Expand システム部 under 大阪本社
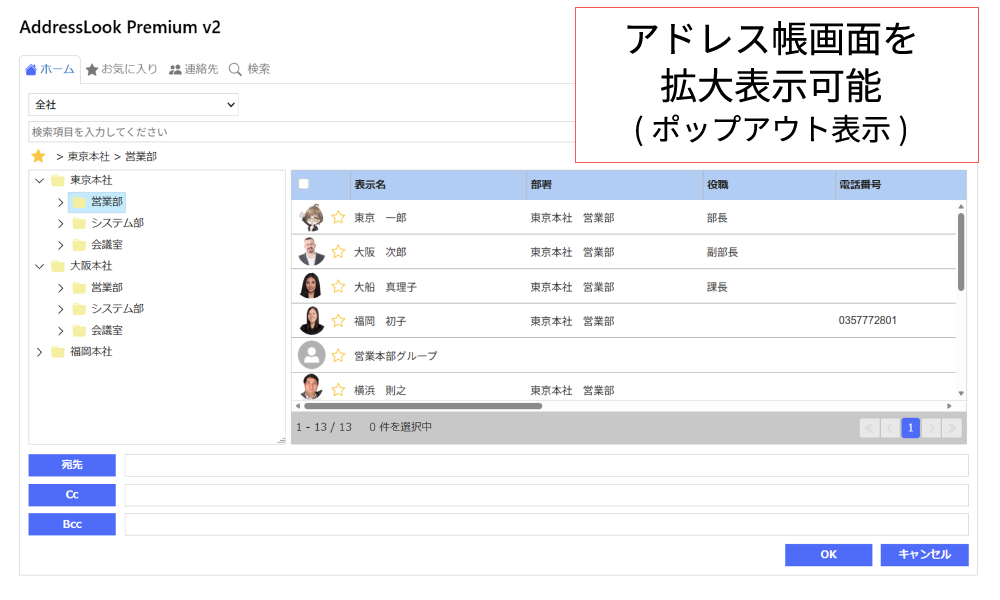This screenshot has width=1000, height=600. pyautogui.click(x=60, y=309)
